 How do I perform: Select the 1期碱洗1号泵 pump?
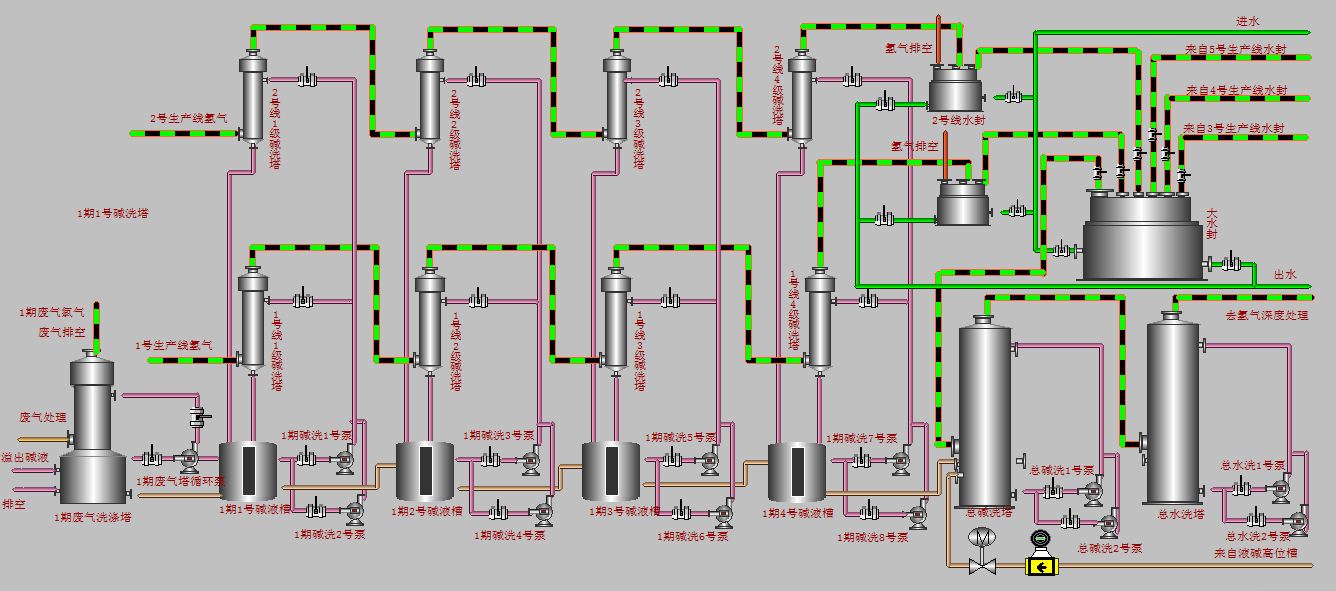[x=346, y=459]
